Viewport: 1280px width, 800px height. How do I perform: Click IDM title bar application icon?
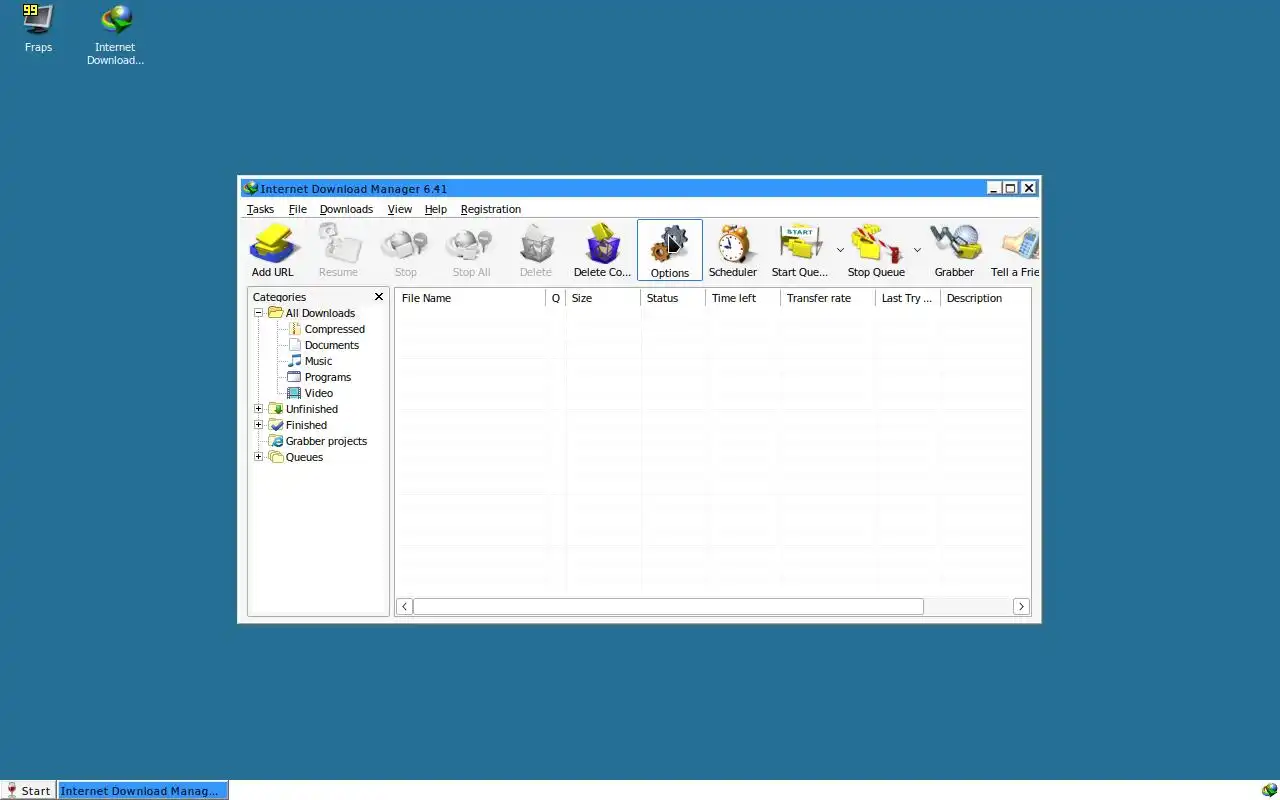tap(250, 188)
